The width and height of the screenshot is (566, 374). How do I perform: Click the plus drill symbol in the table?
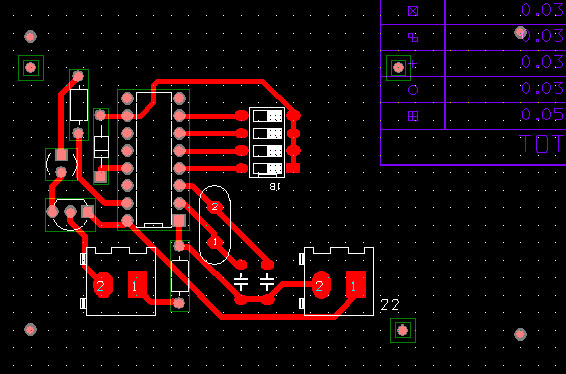[x=413, y=64]
